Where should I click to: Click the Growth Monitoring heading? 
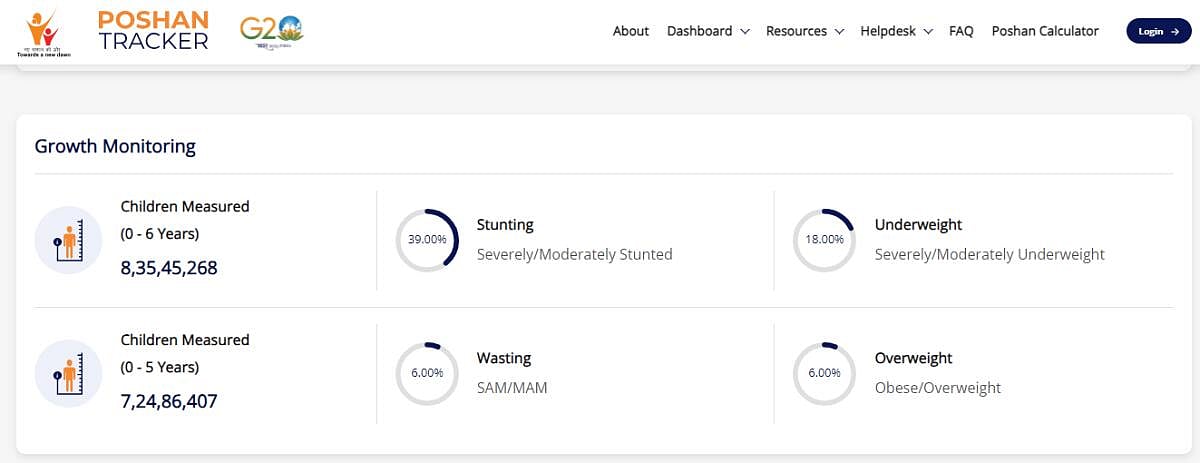pos(115,146)
